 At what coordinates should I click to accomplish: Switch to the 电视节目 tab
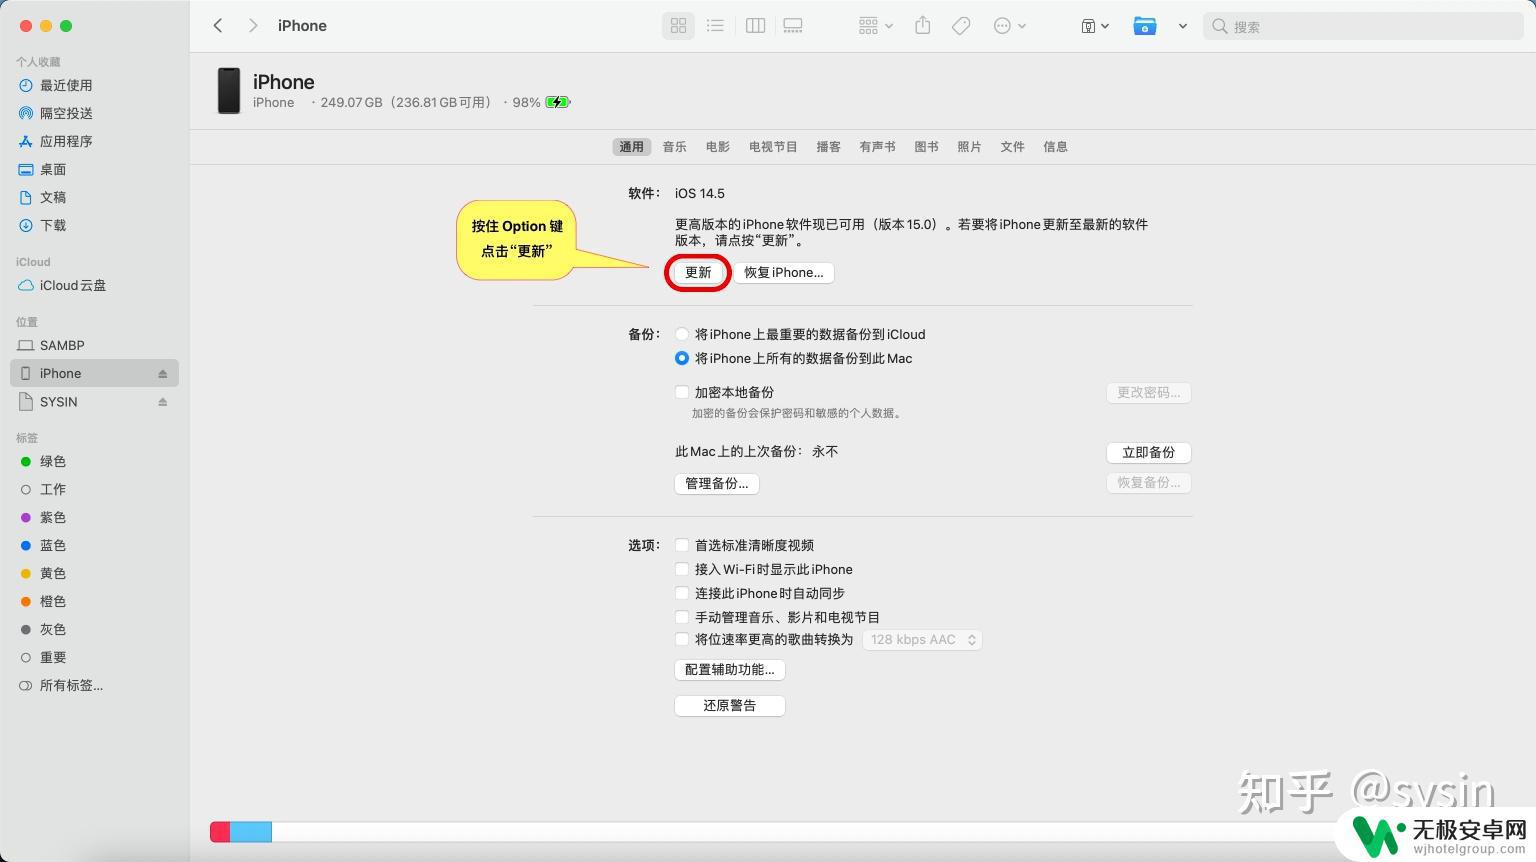[x=773, y=147]
